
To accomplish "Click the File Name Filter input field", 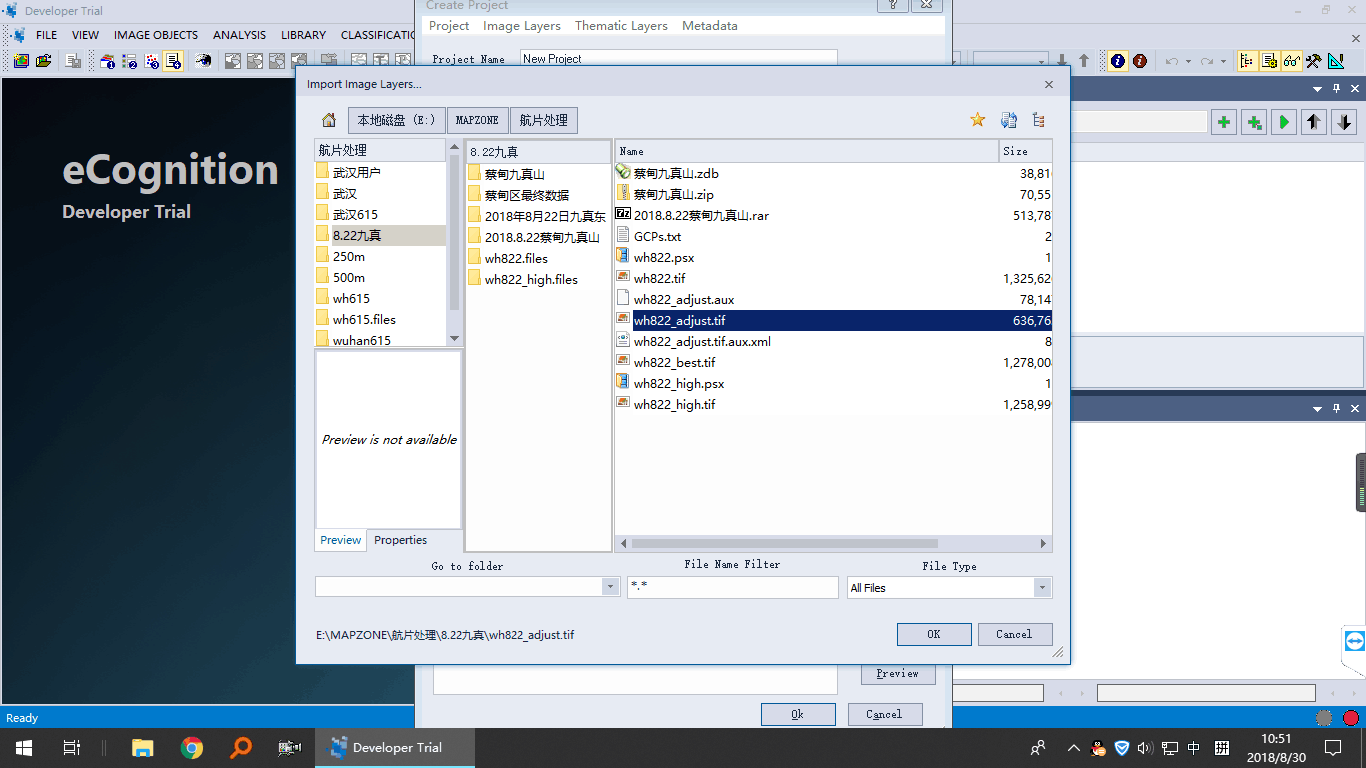I will (733, 587).
